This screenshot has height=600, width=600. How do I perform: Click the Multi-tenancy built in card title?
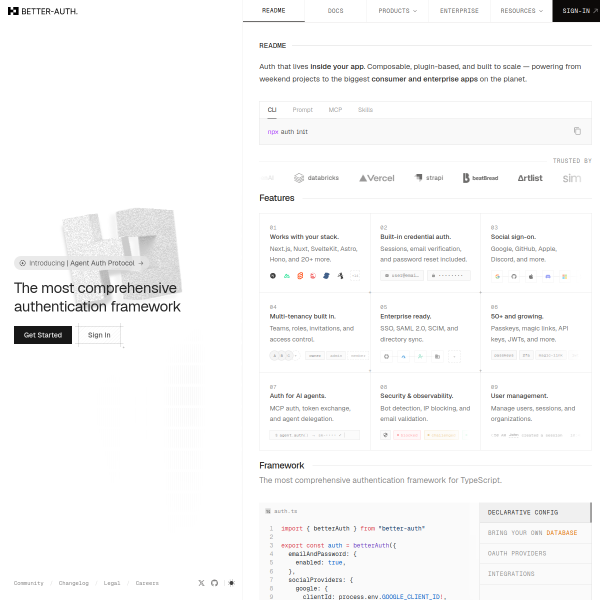pyautogui.click(x=302, y=316)
